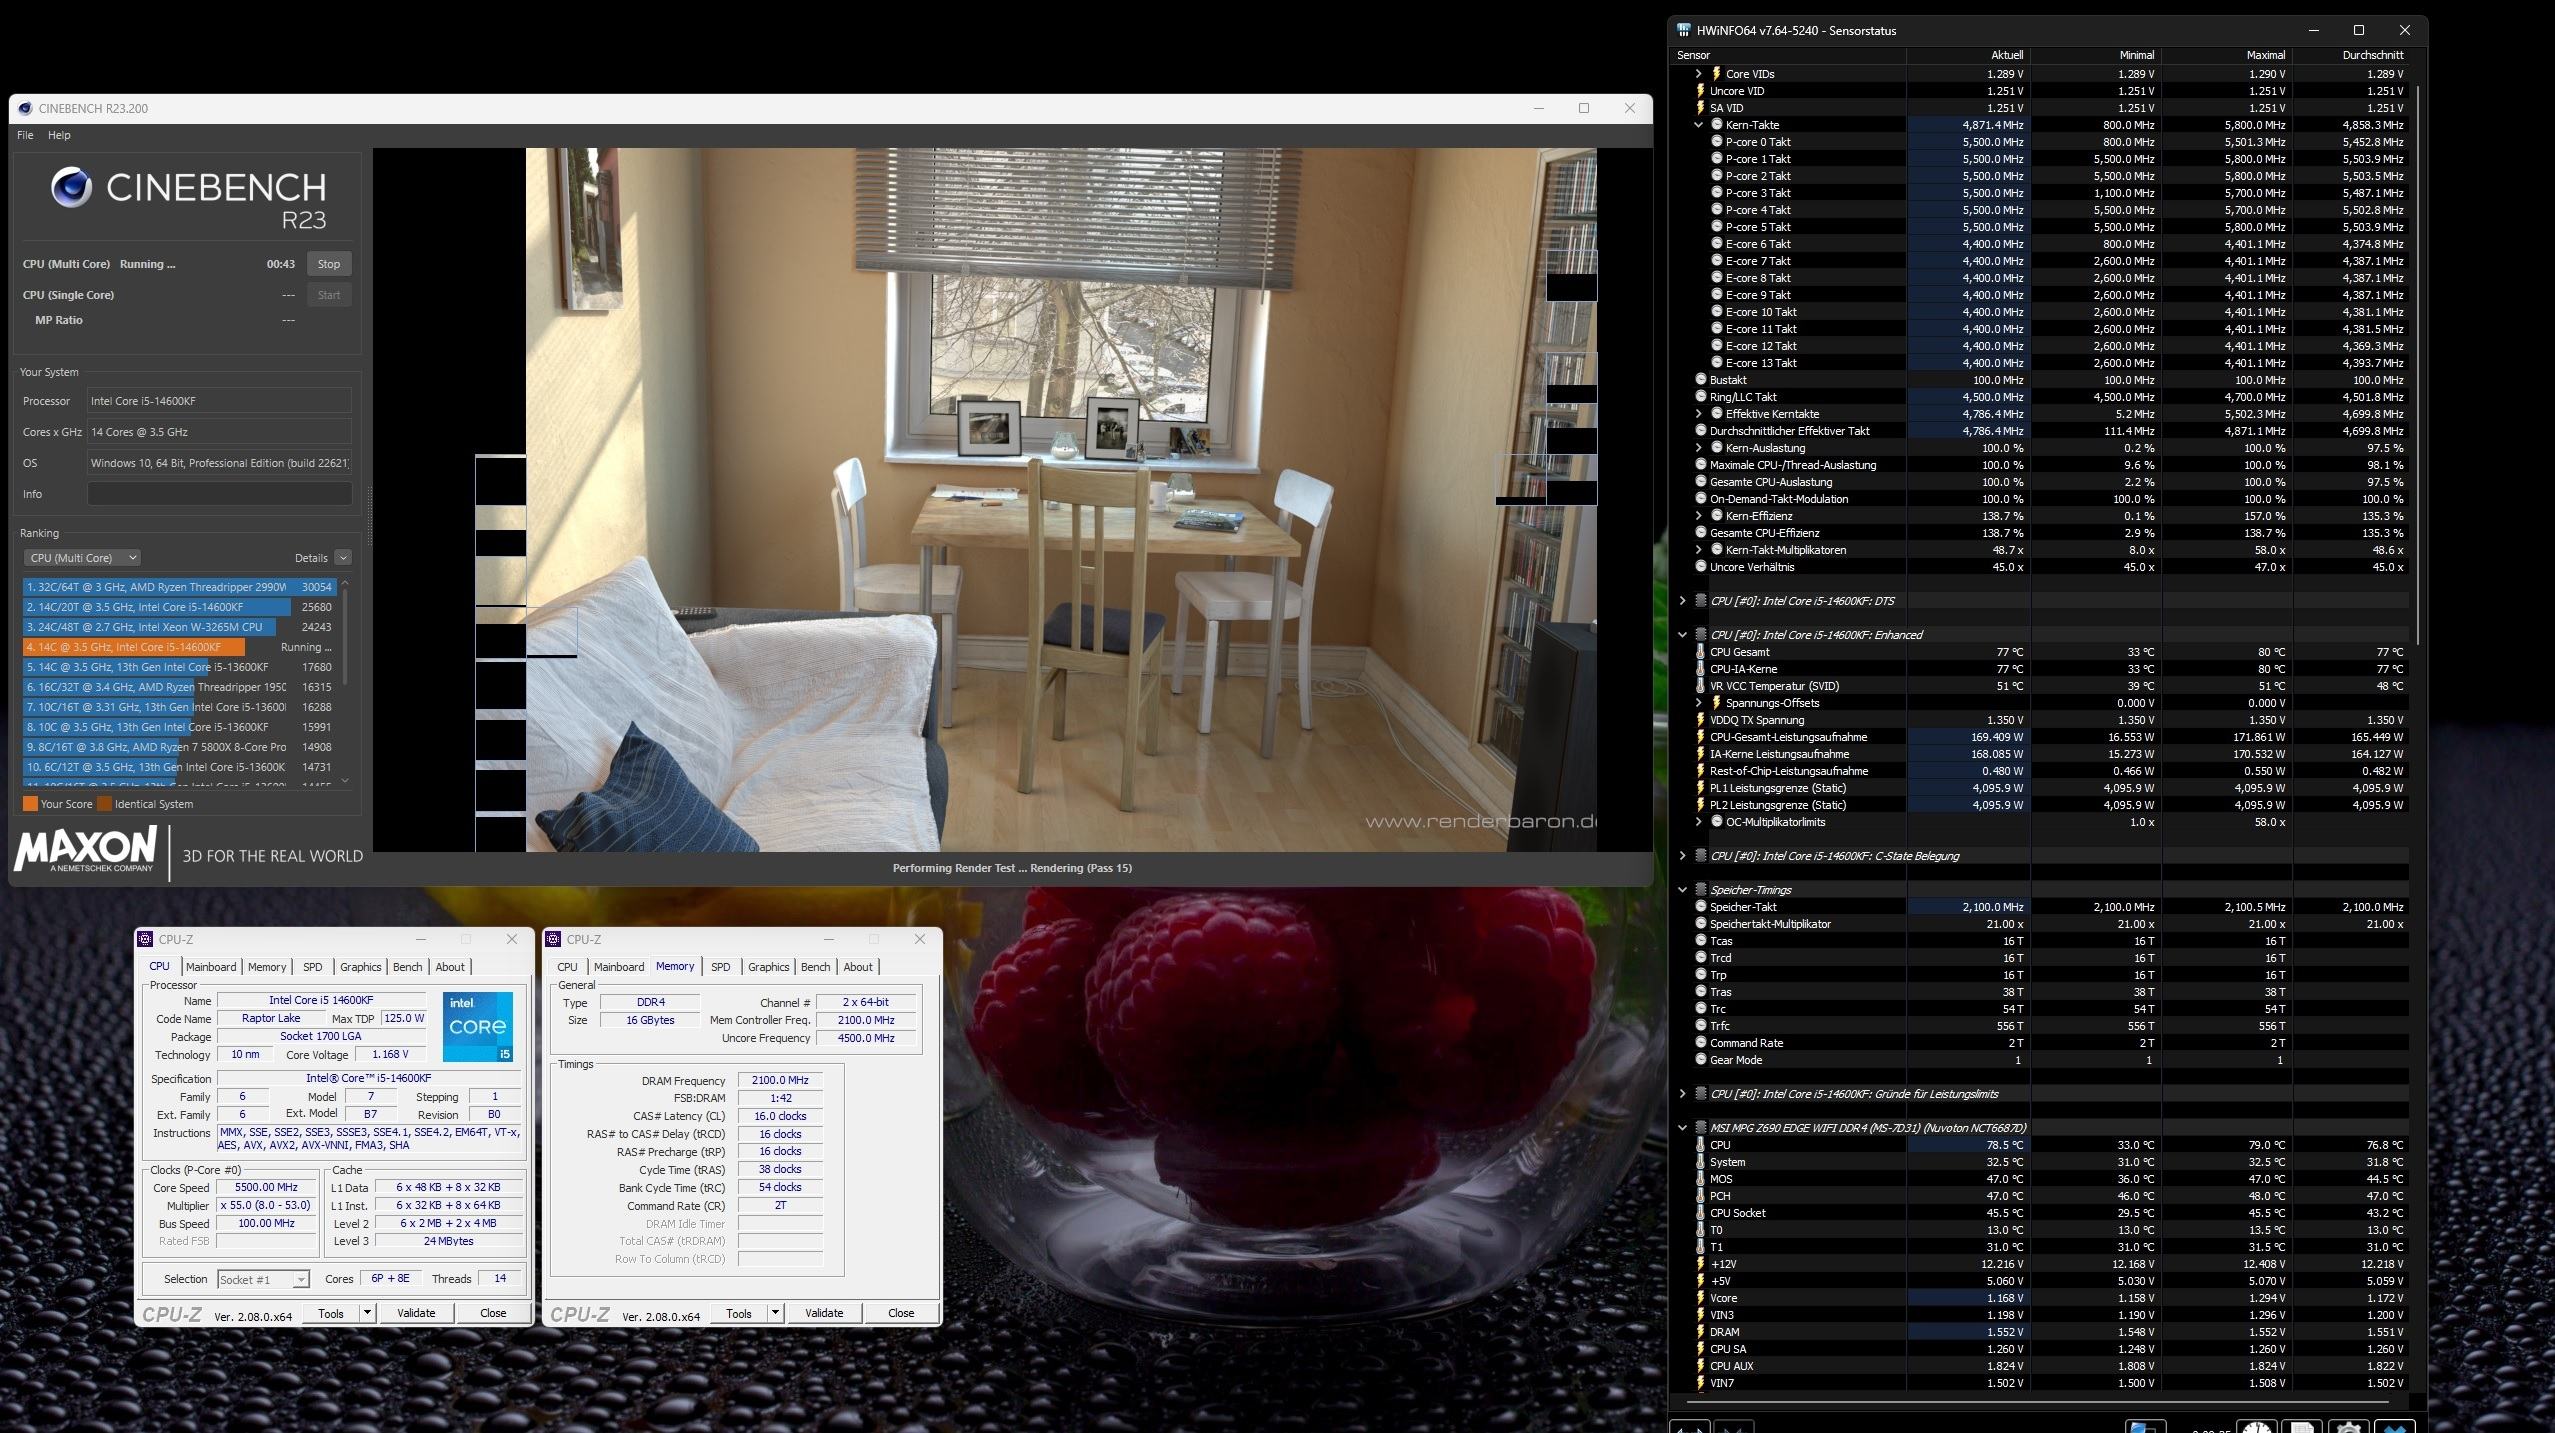This screenshot has height=1433, width=2555.
Task: Click the lightning icon beside Vcore
Action: (1700, 1298)
